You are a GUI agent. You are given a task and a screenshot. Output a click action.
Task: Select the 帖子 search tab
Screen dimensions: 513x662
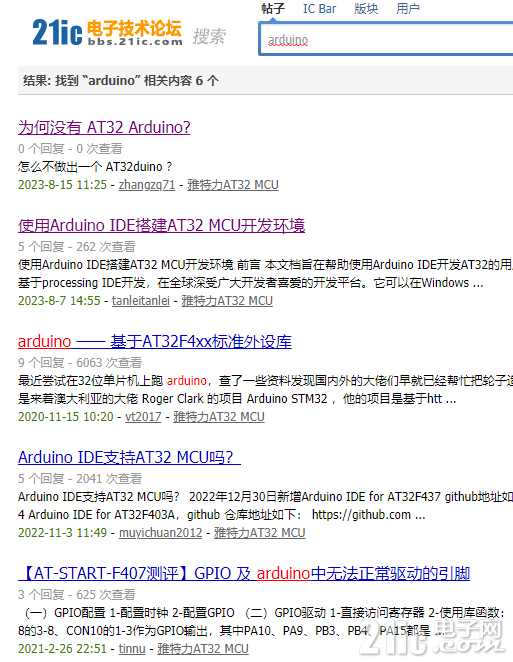[273, 8]
